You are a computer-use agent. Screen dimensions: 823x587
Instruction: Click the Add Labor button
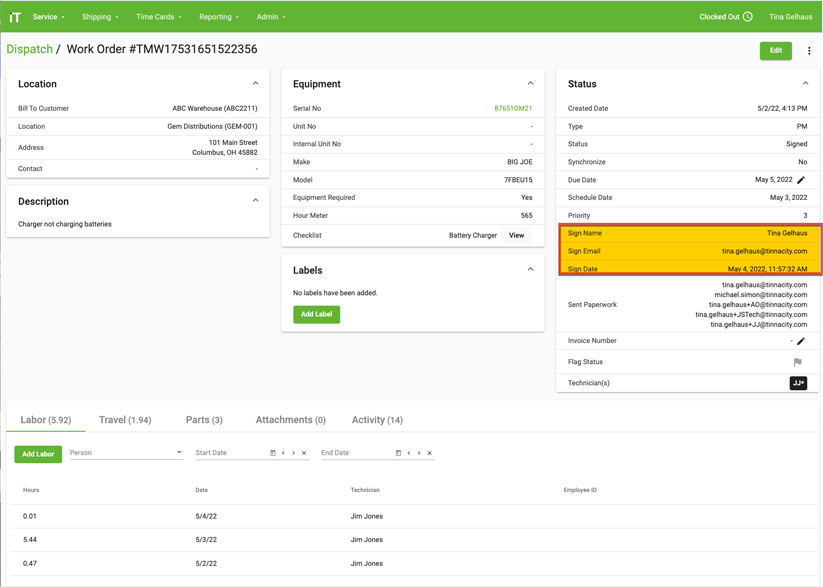(x=37, y=453)
